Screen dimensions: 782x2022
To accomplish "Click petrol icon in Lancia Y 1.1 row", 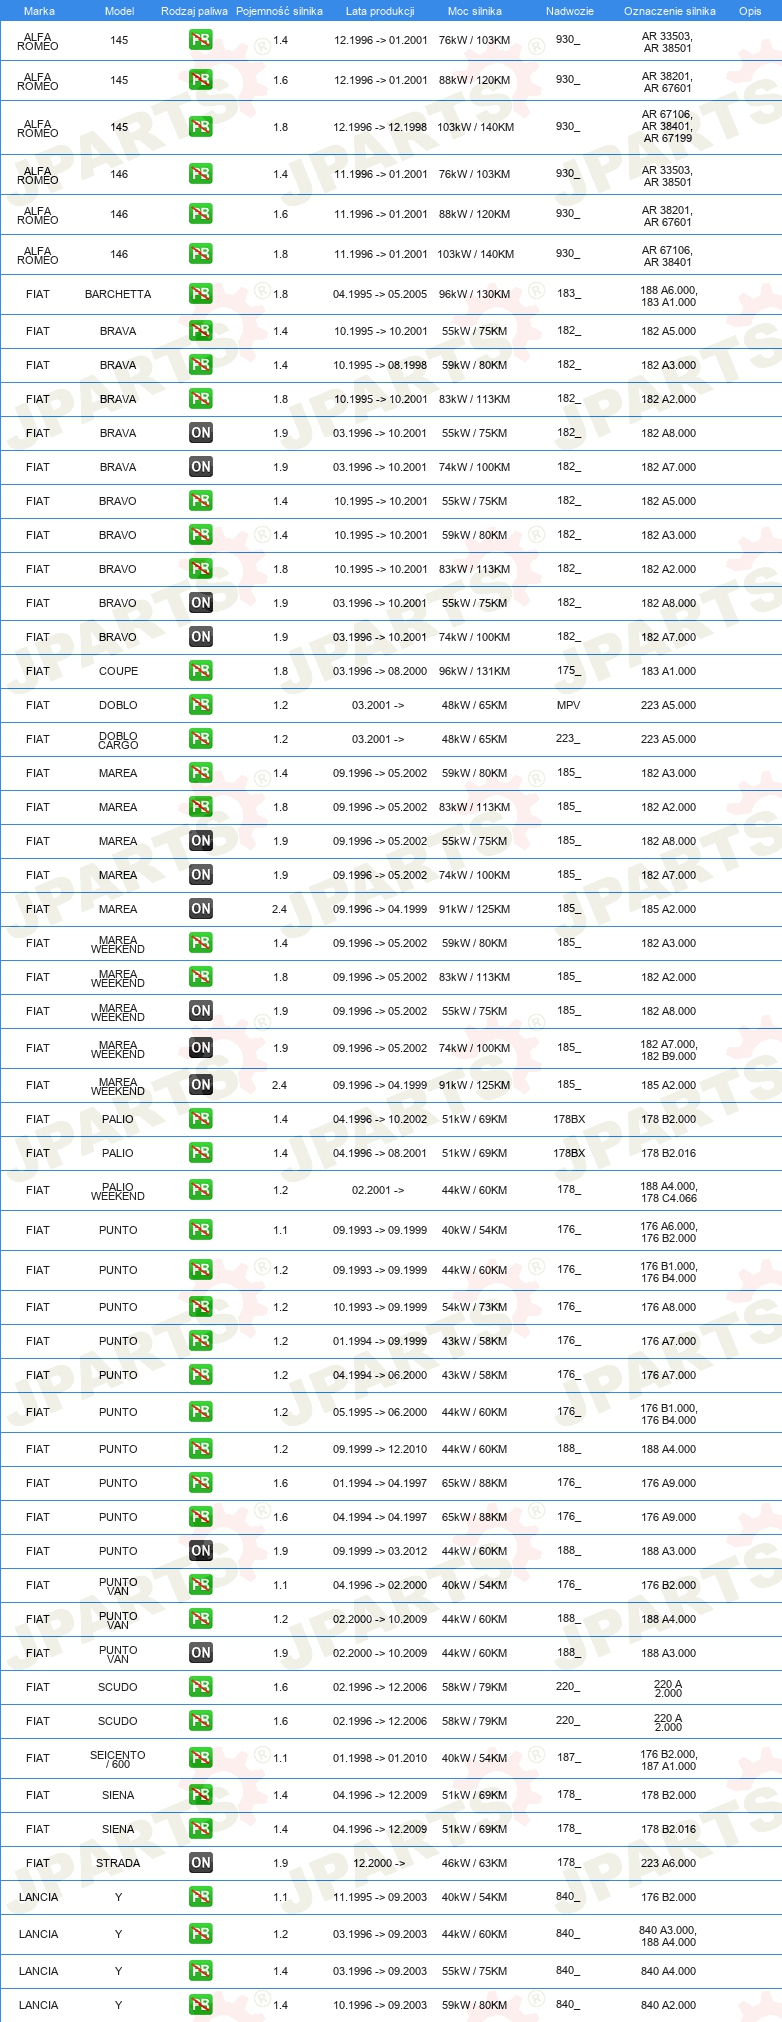I will [201, 1897].
